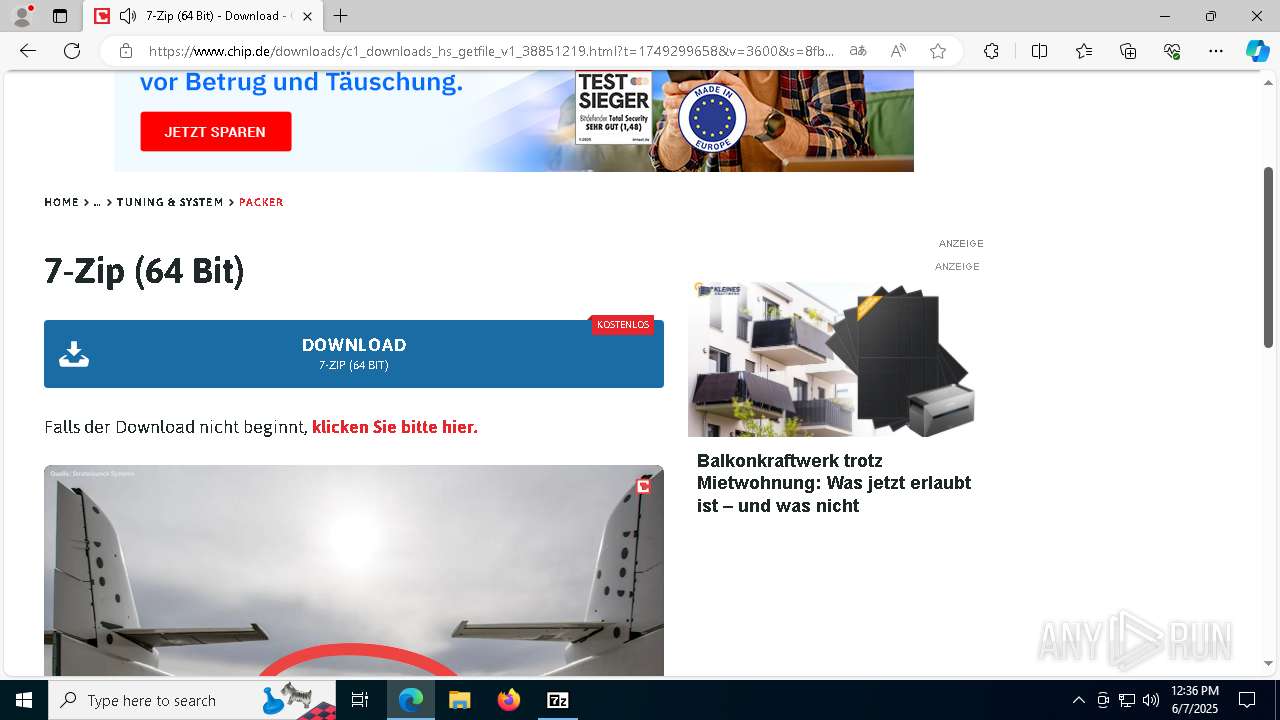Screen dimensions: 1280x720
Task: Go to HOME breadcrumb
Action: tap(61, 202)
